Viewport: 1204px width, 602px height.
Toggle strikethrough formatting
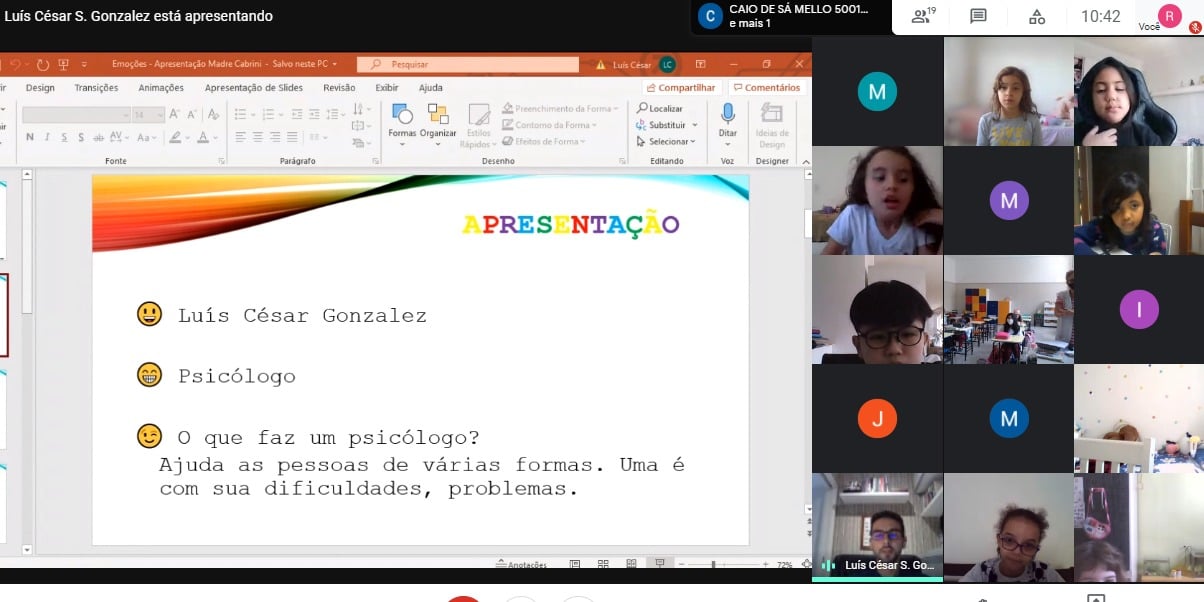[x=98, y=137]
